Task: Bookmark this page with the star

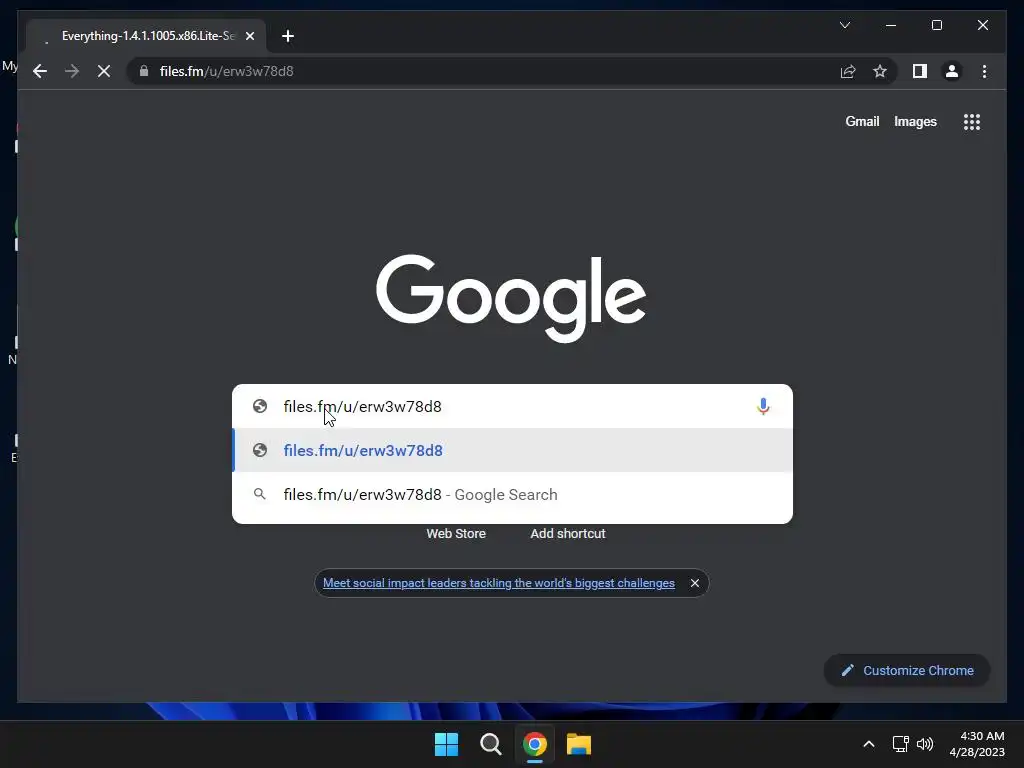Action: pos(880,71)
